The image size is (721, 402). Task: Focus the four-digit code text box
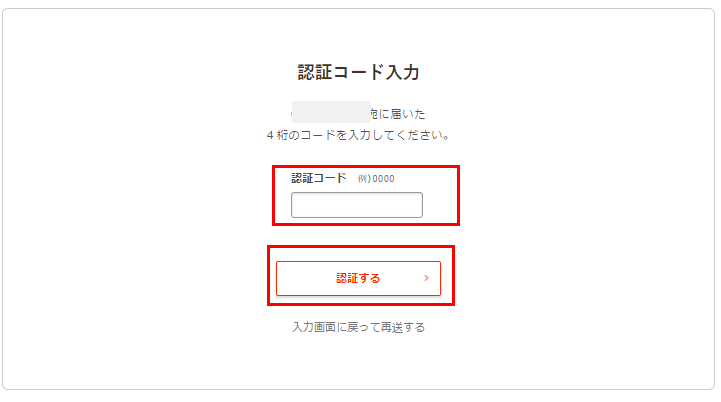pyautogui.click(x=356, y=205)
